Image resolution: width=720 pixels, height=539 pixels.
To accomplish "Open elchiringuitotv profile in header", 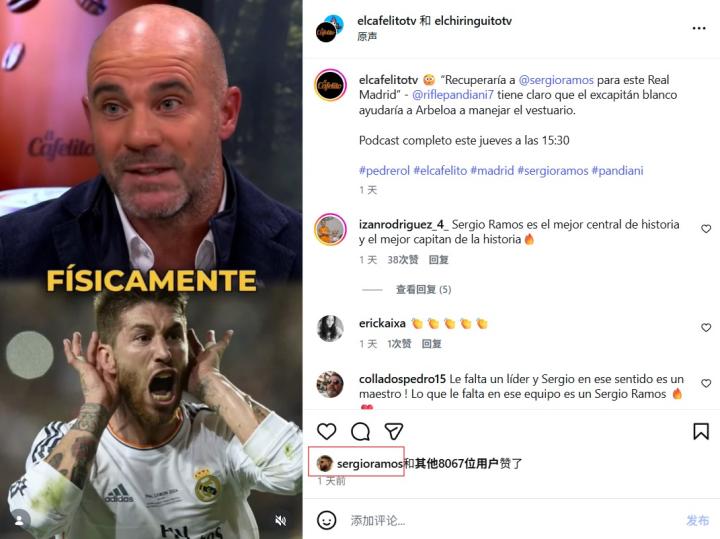I will coord(472,21).
